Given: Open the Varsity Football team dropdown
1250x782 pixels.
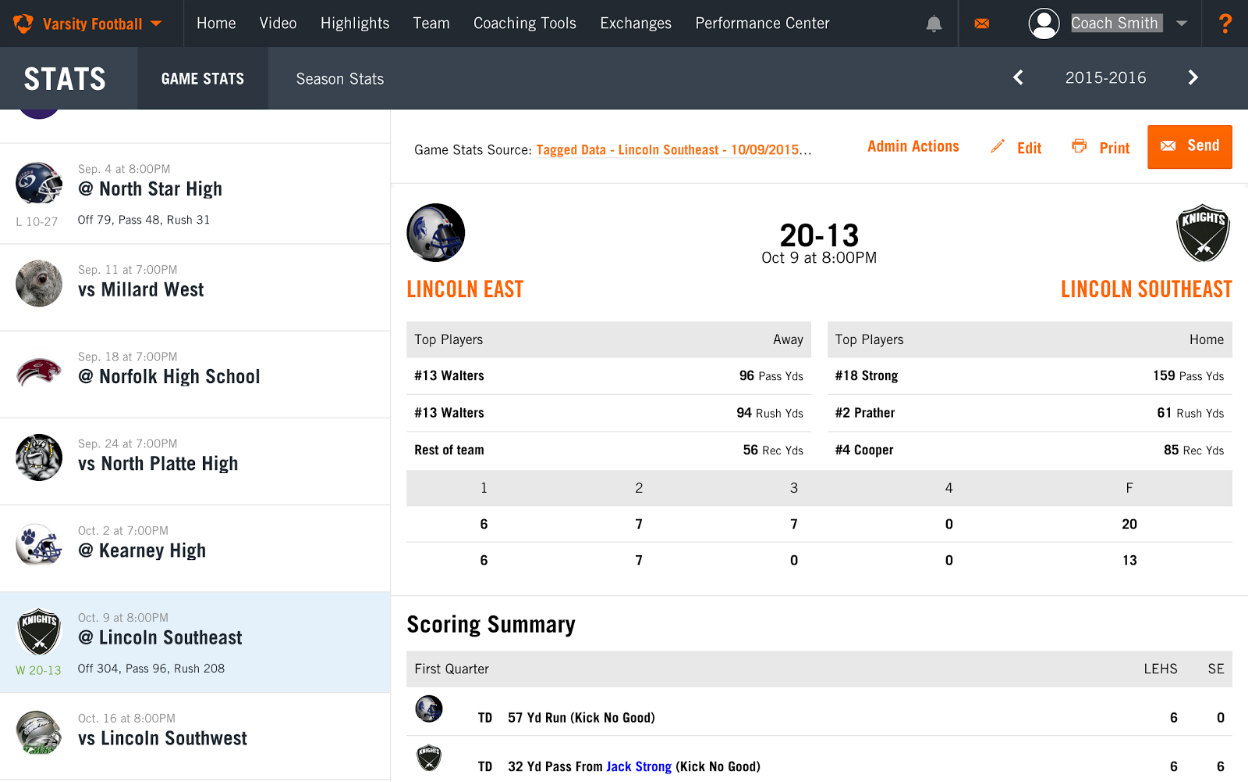Looking at the screenshot, I should pyautogui.click(x=90, y=23).
